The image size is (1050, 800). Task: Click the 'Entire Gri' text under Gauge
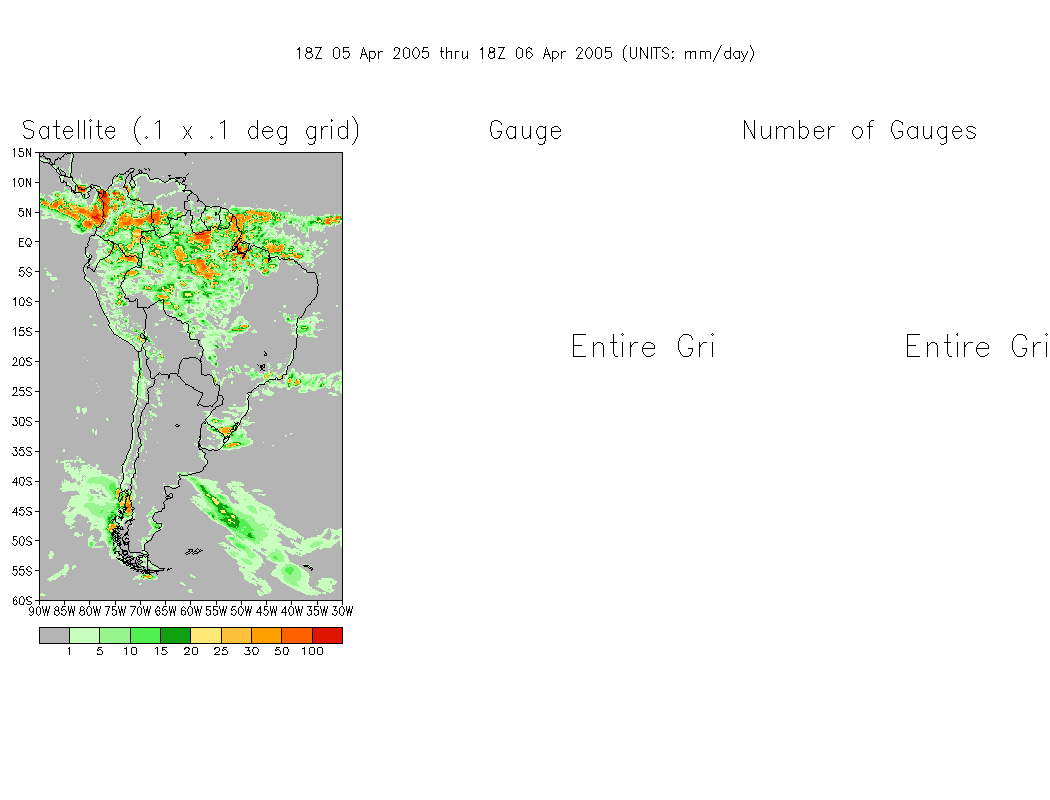click(644, 347)
